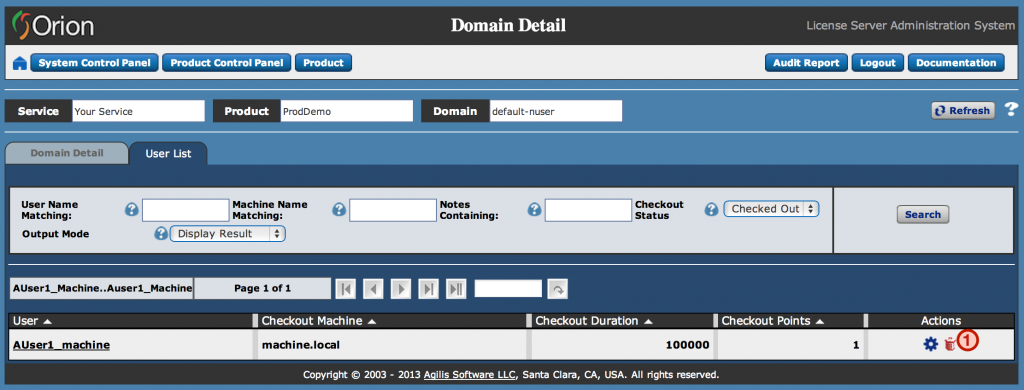Click the Product button
This screenshot has height=390, width=1024.
(x=323, y=63)
